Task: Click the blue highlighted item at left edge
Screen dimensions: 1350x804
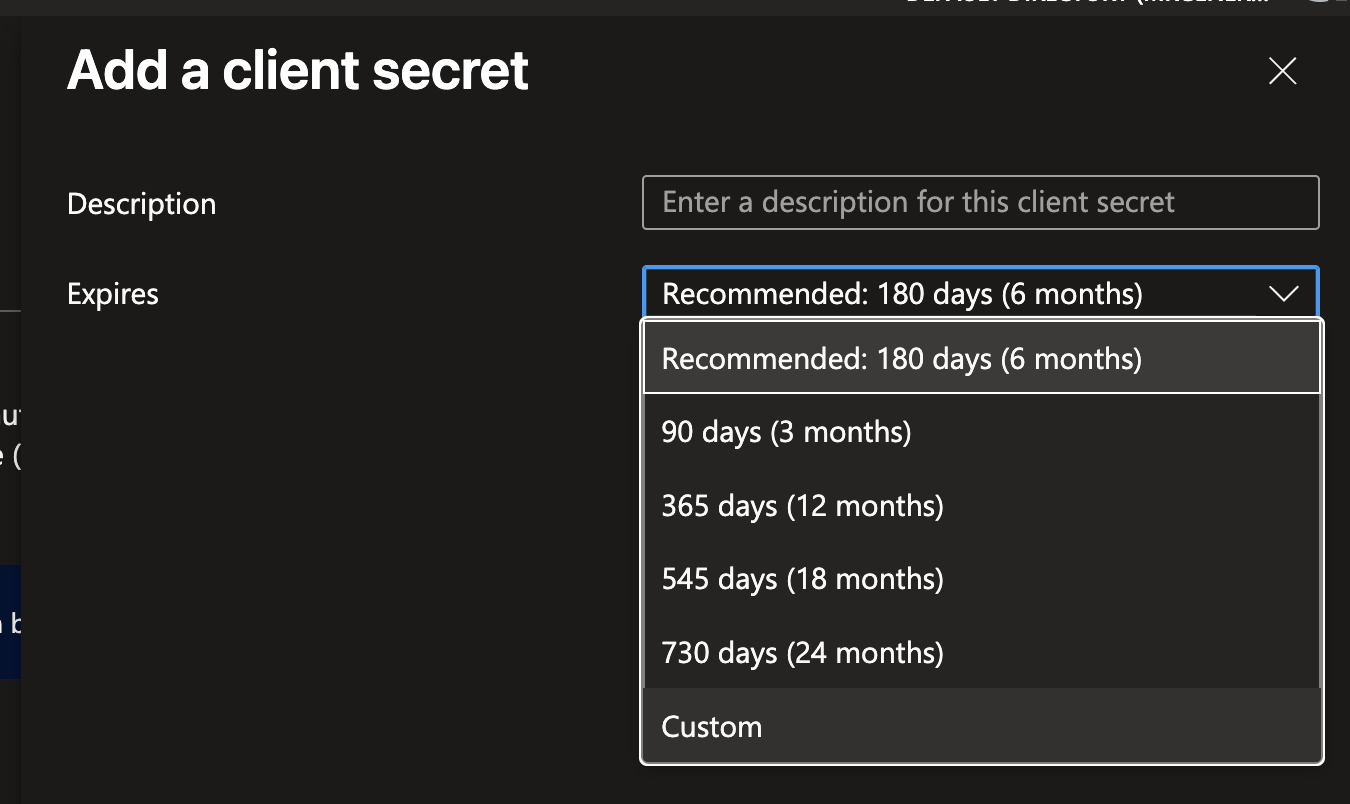Action: coord(9,622)
